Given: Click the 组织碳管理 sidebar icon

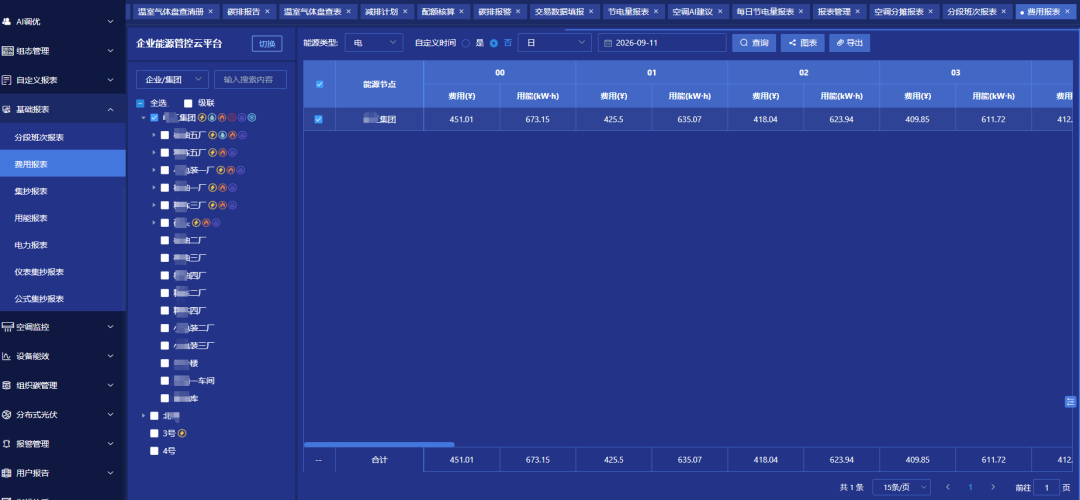Looking at the screenshot, I should (7, 385).
